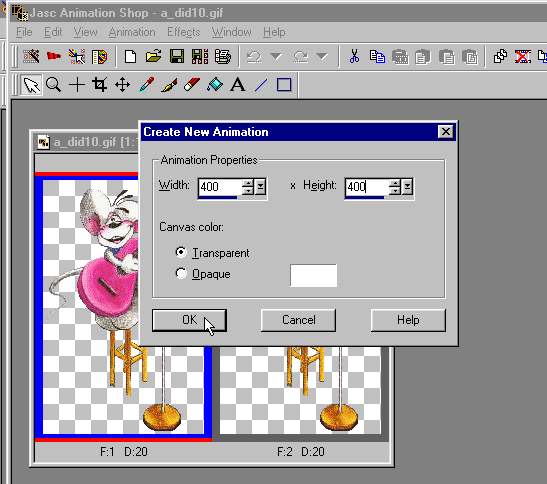Open the Animation Wizard icon
This screenshot has height=484, width=547.
click(31, 56)
